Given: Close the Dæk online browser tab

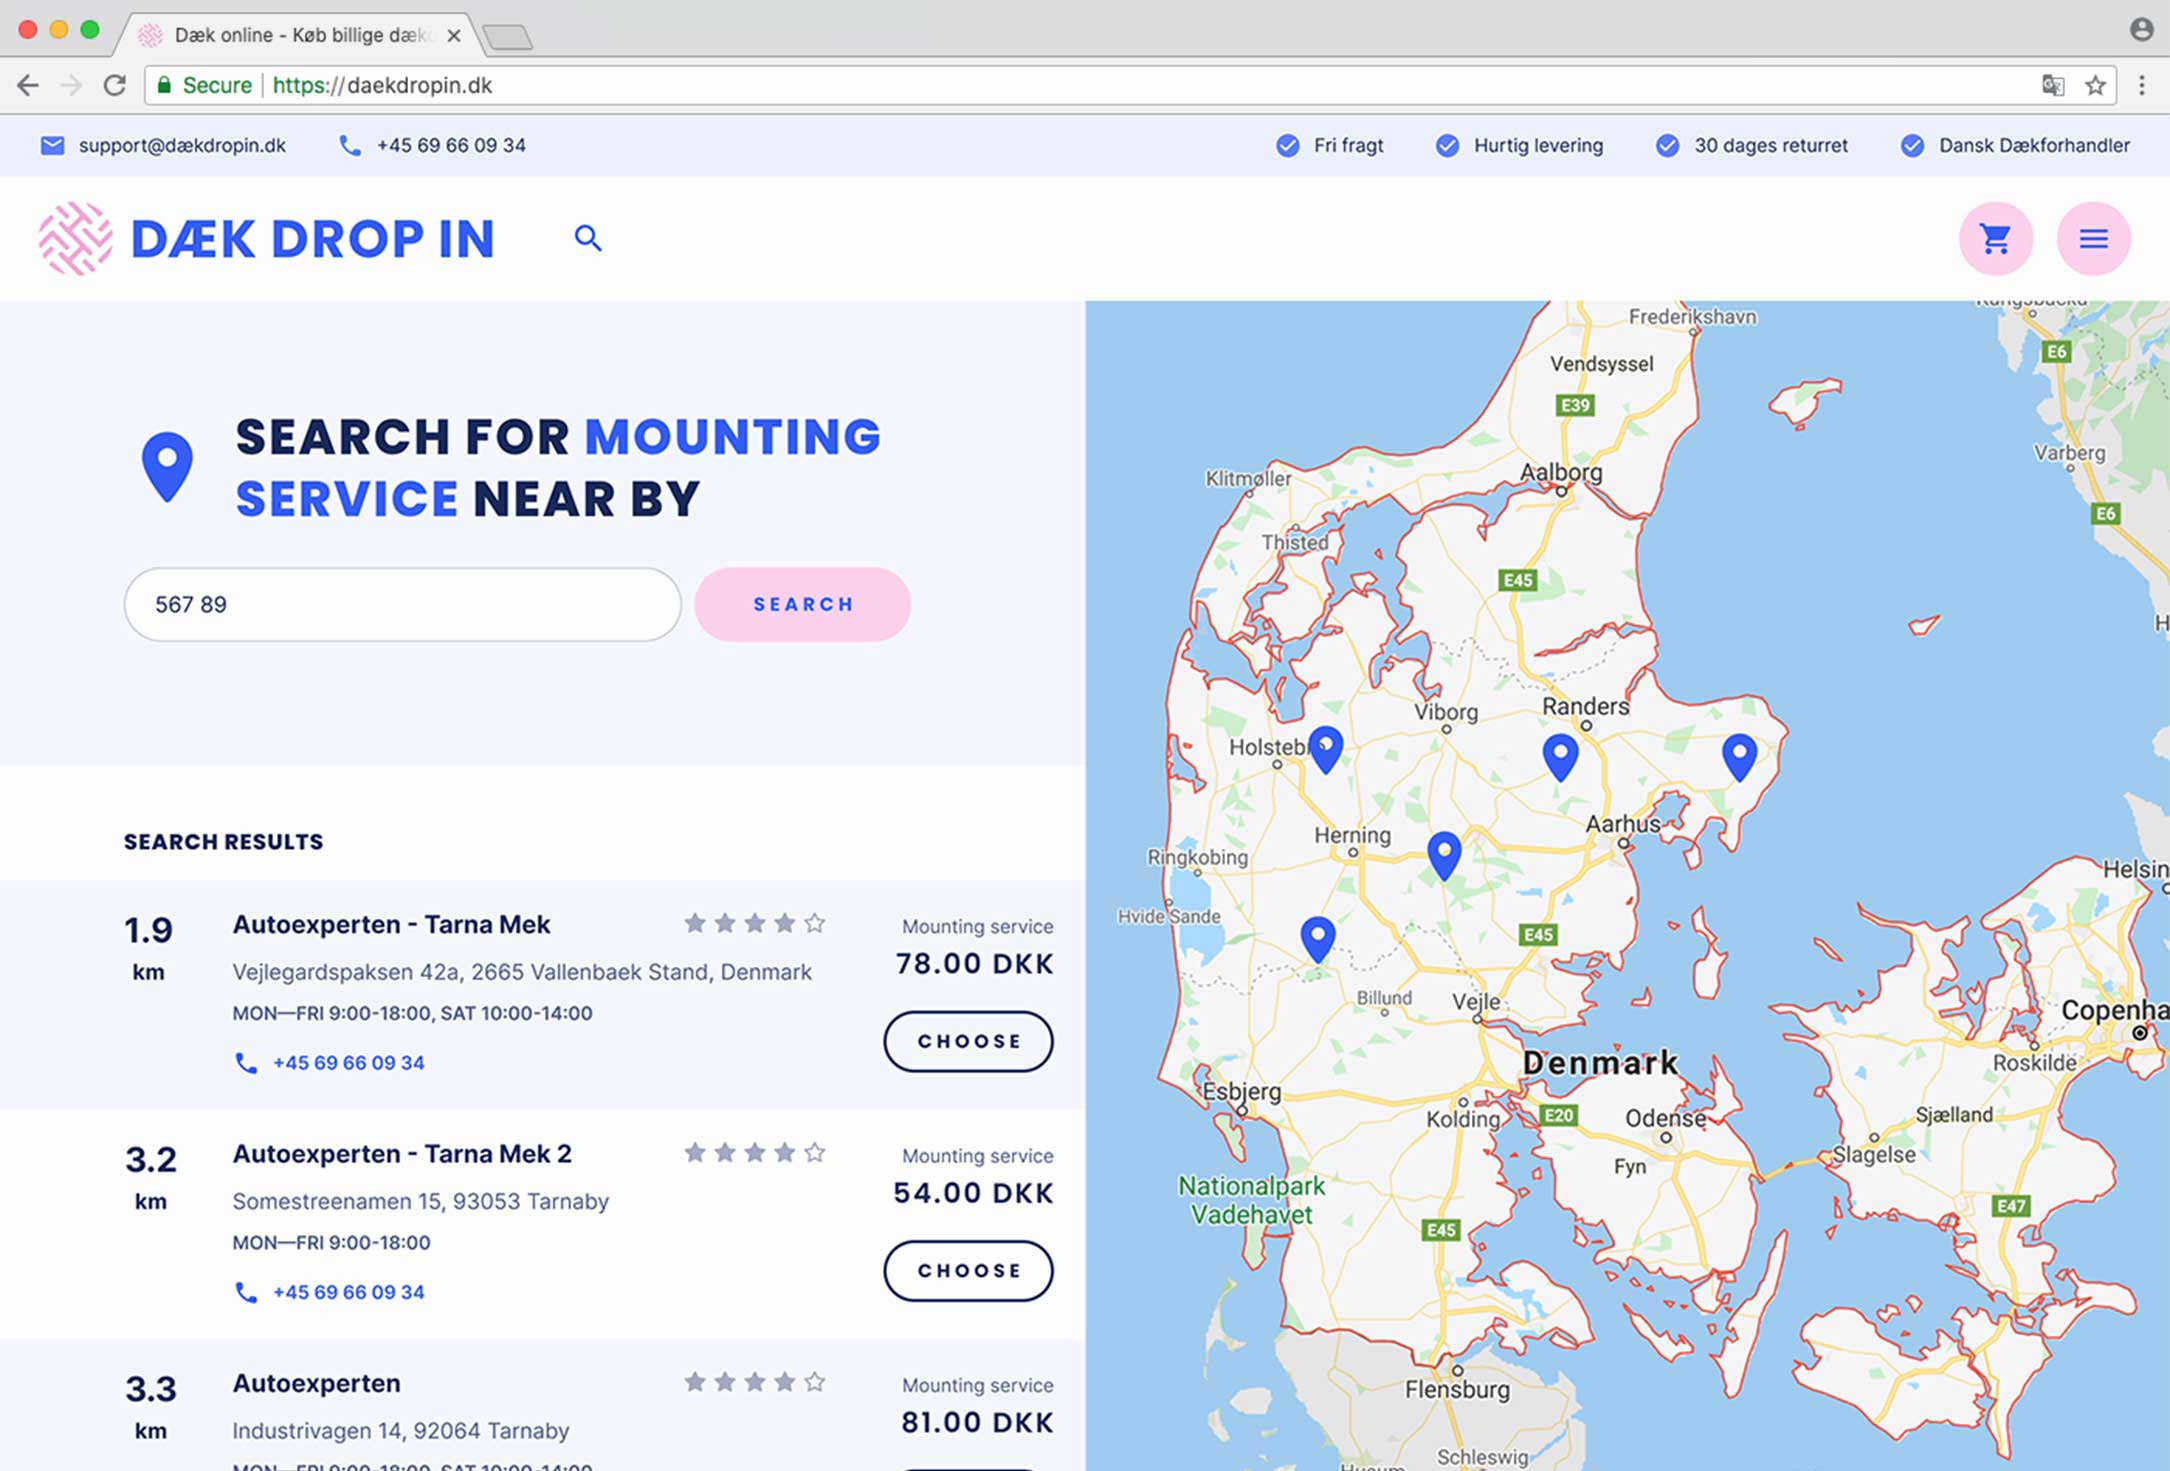Looking at the screenshot, I should [454, 36].
